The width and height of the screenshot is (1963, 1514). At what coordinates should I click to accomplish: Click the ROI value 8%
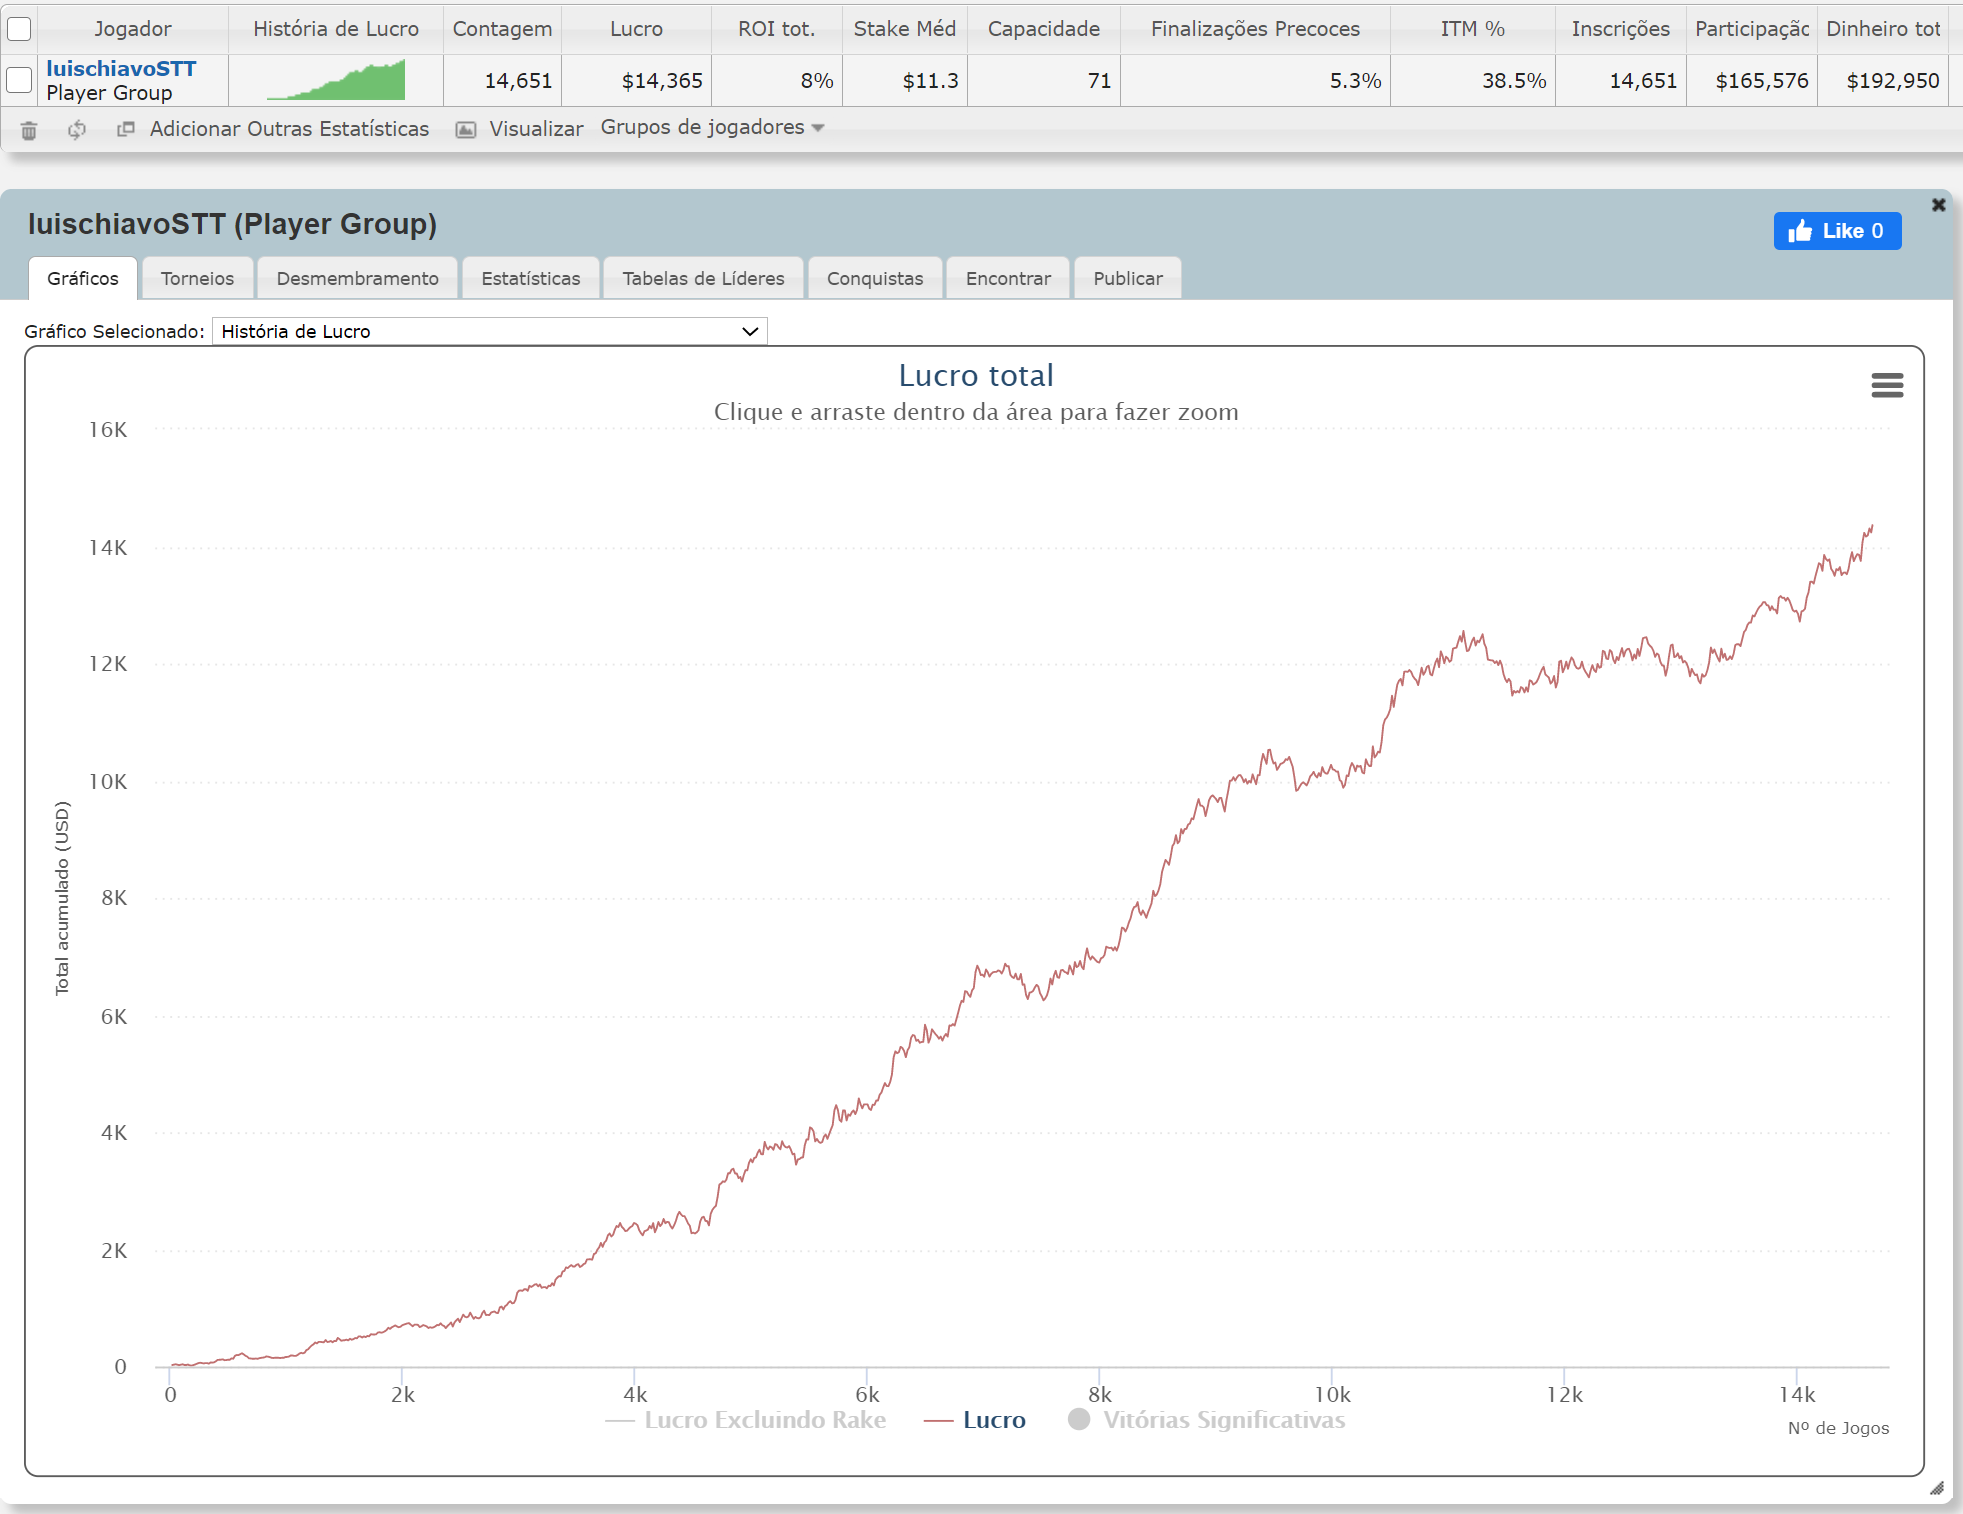pos(817,81)
